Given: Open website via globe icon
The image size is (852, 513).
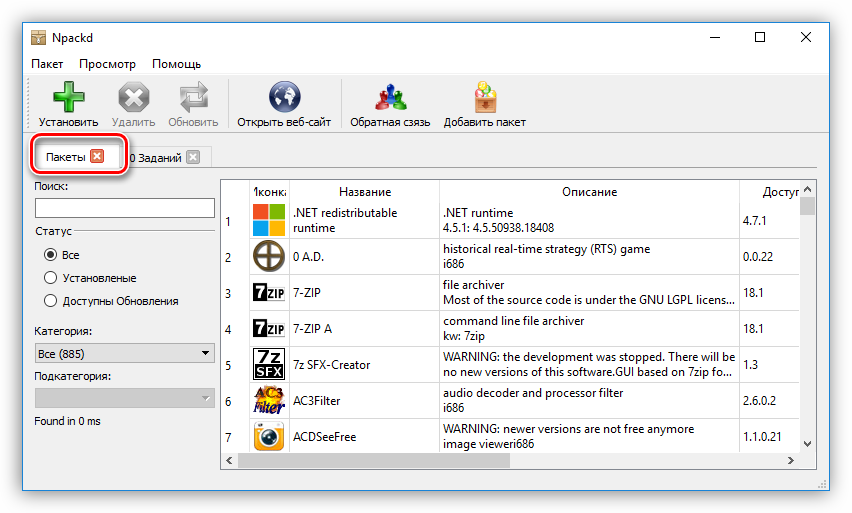Looking at the screenshot, I should point(284,98).
